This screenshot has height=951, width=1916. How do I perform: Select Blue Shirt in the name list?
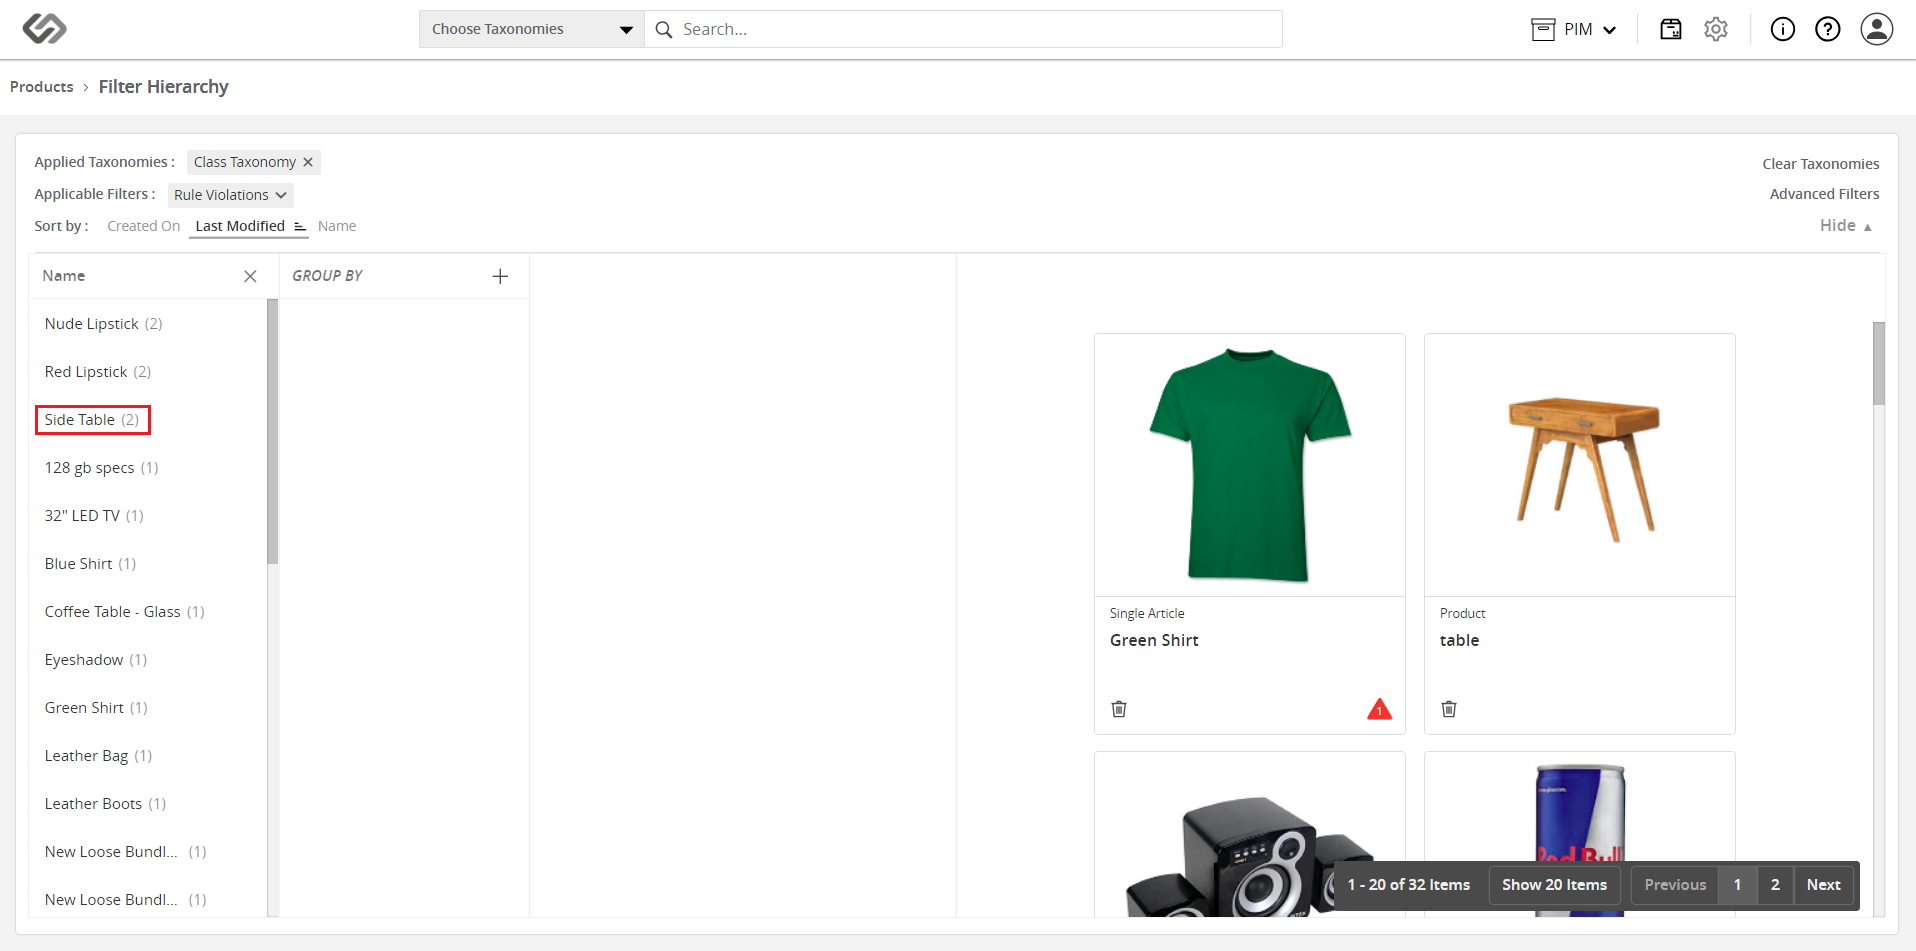(90, 564)
